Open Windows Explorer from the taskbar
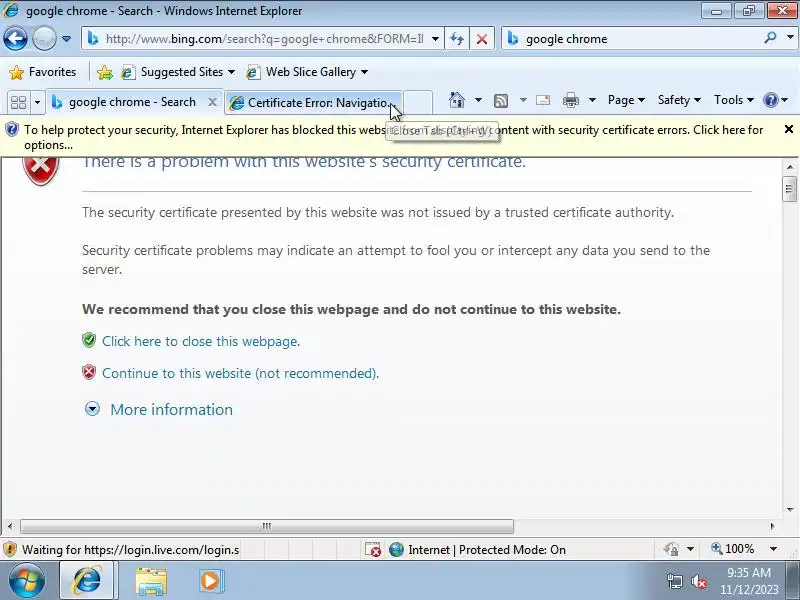The height and width of the screenshot is (600, 800). (x=151, y=581)
